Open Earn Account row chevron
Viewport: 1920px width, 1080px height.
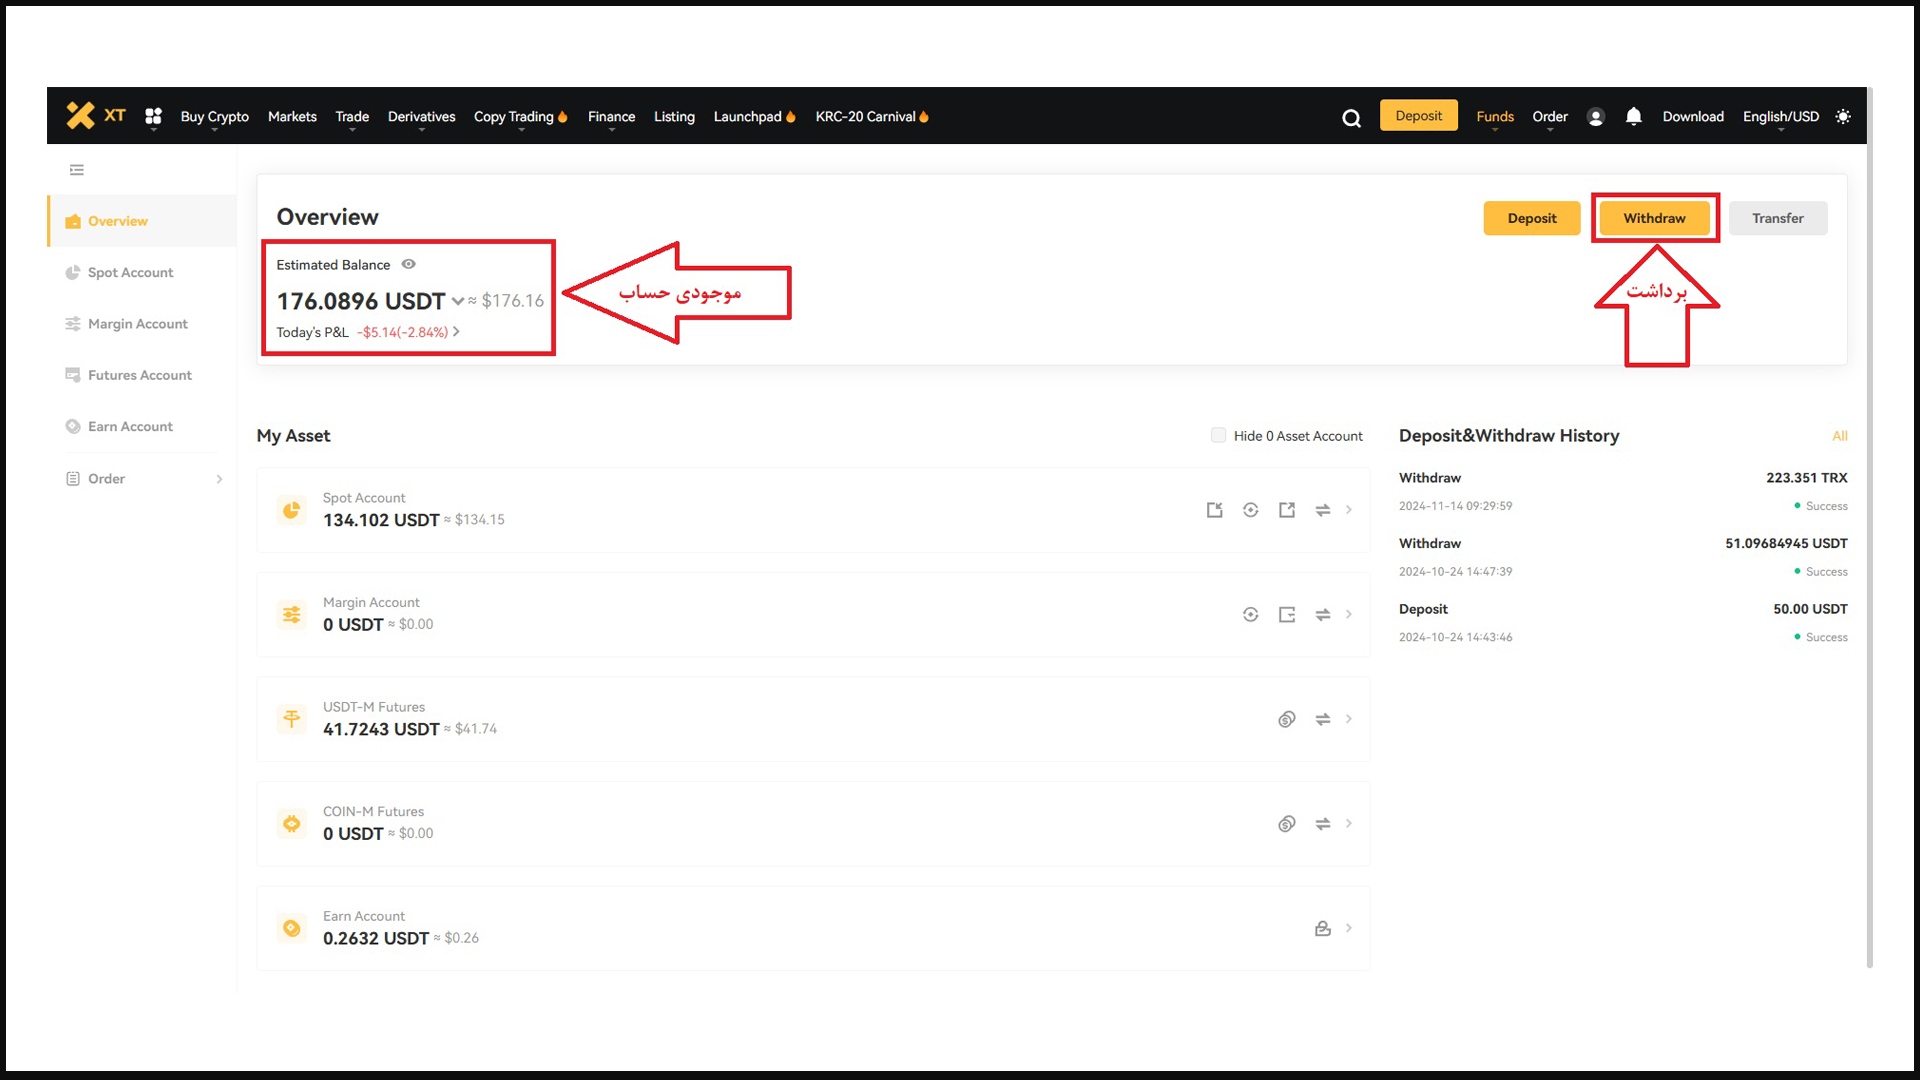(1349, 928)
